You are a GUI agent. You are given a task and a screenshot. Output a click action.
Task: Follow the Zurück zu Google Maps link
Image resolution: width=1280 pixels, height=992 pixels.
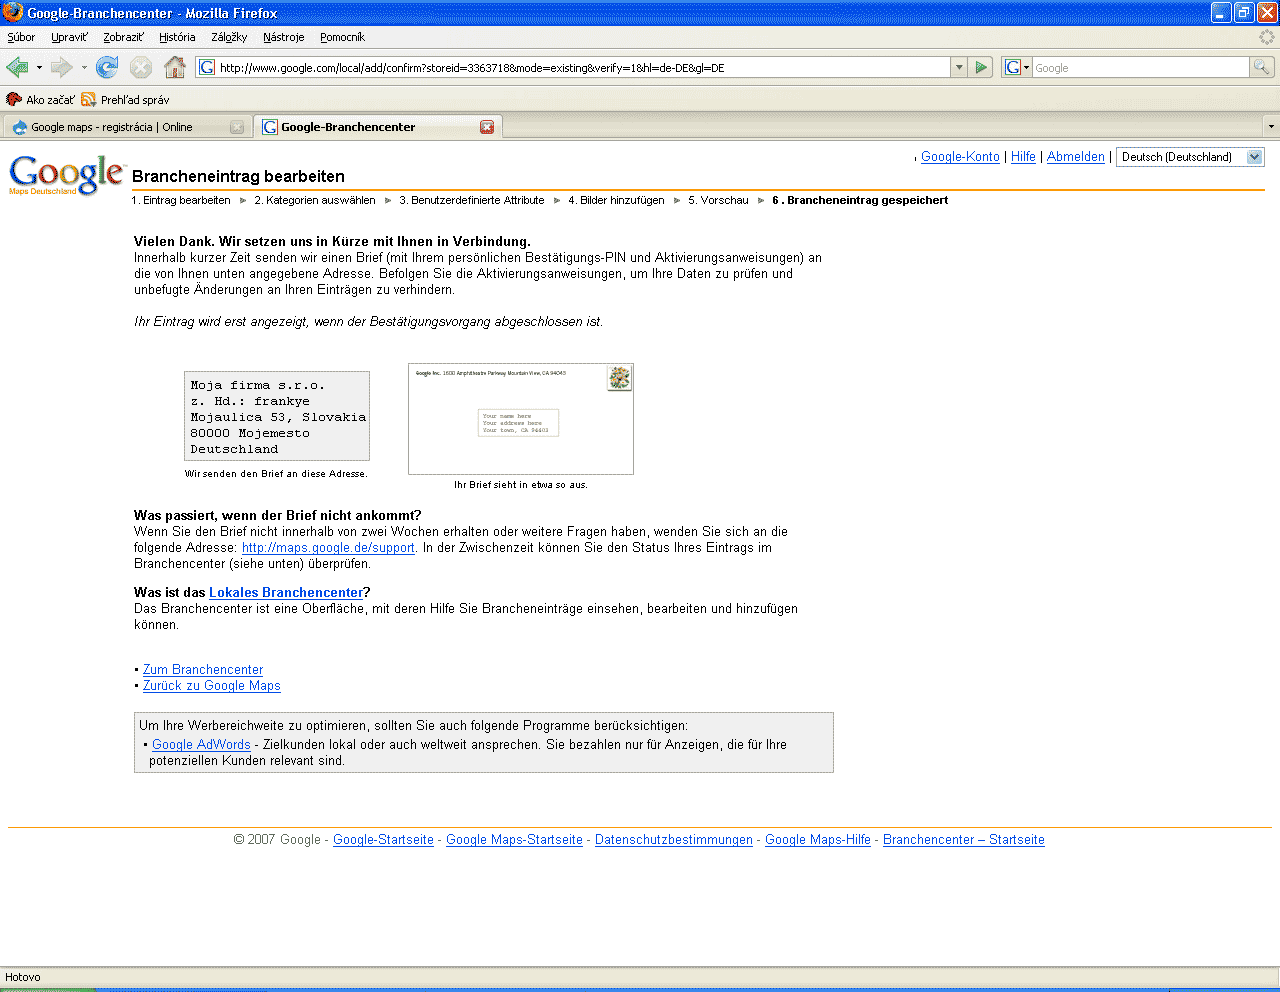[212, 686]
